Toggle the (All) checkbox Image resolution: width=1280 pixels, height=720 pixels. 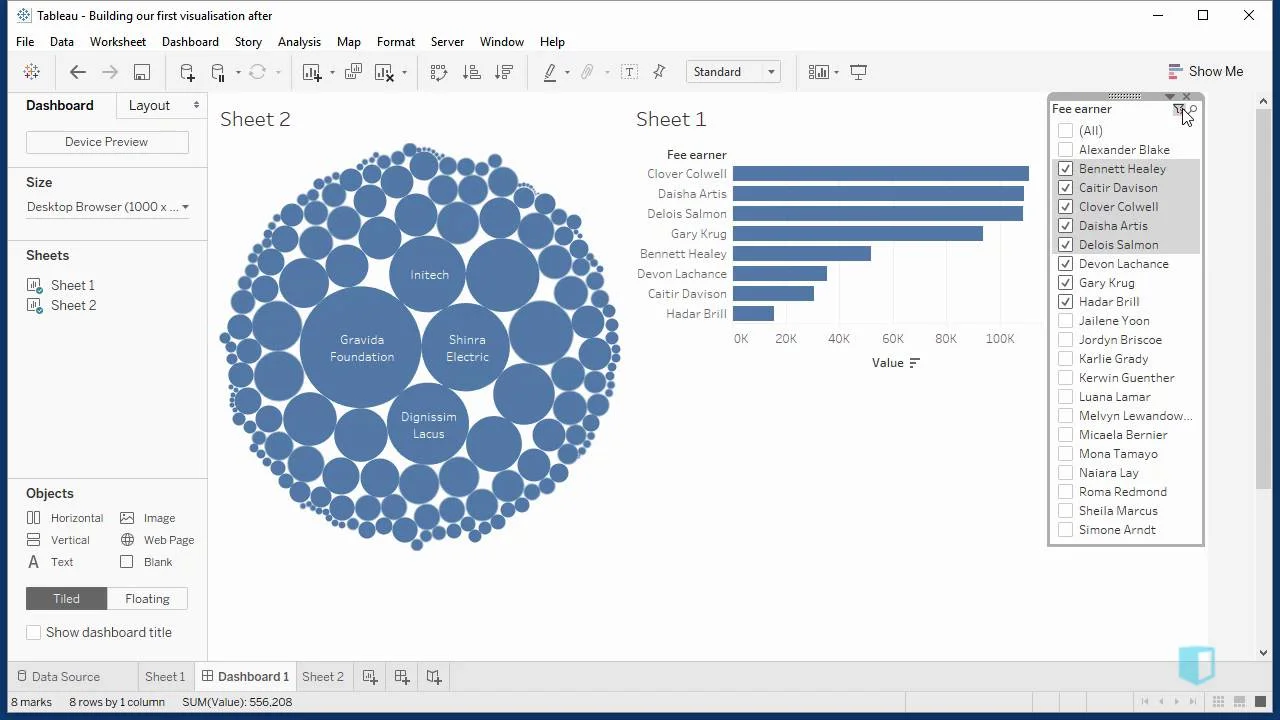[1065, 131]
